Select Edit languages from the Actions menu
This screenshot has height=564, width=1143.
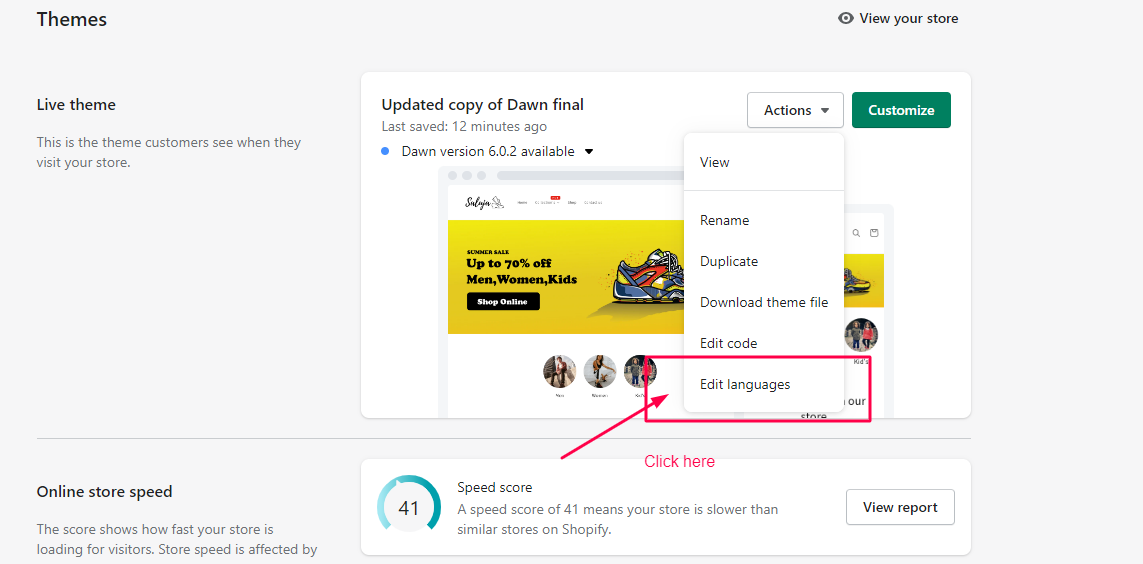[745, 384]
